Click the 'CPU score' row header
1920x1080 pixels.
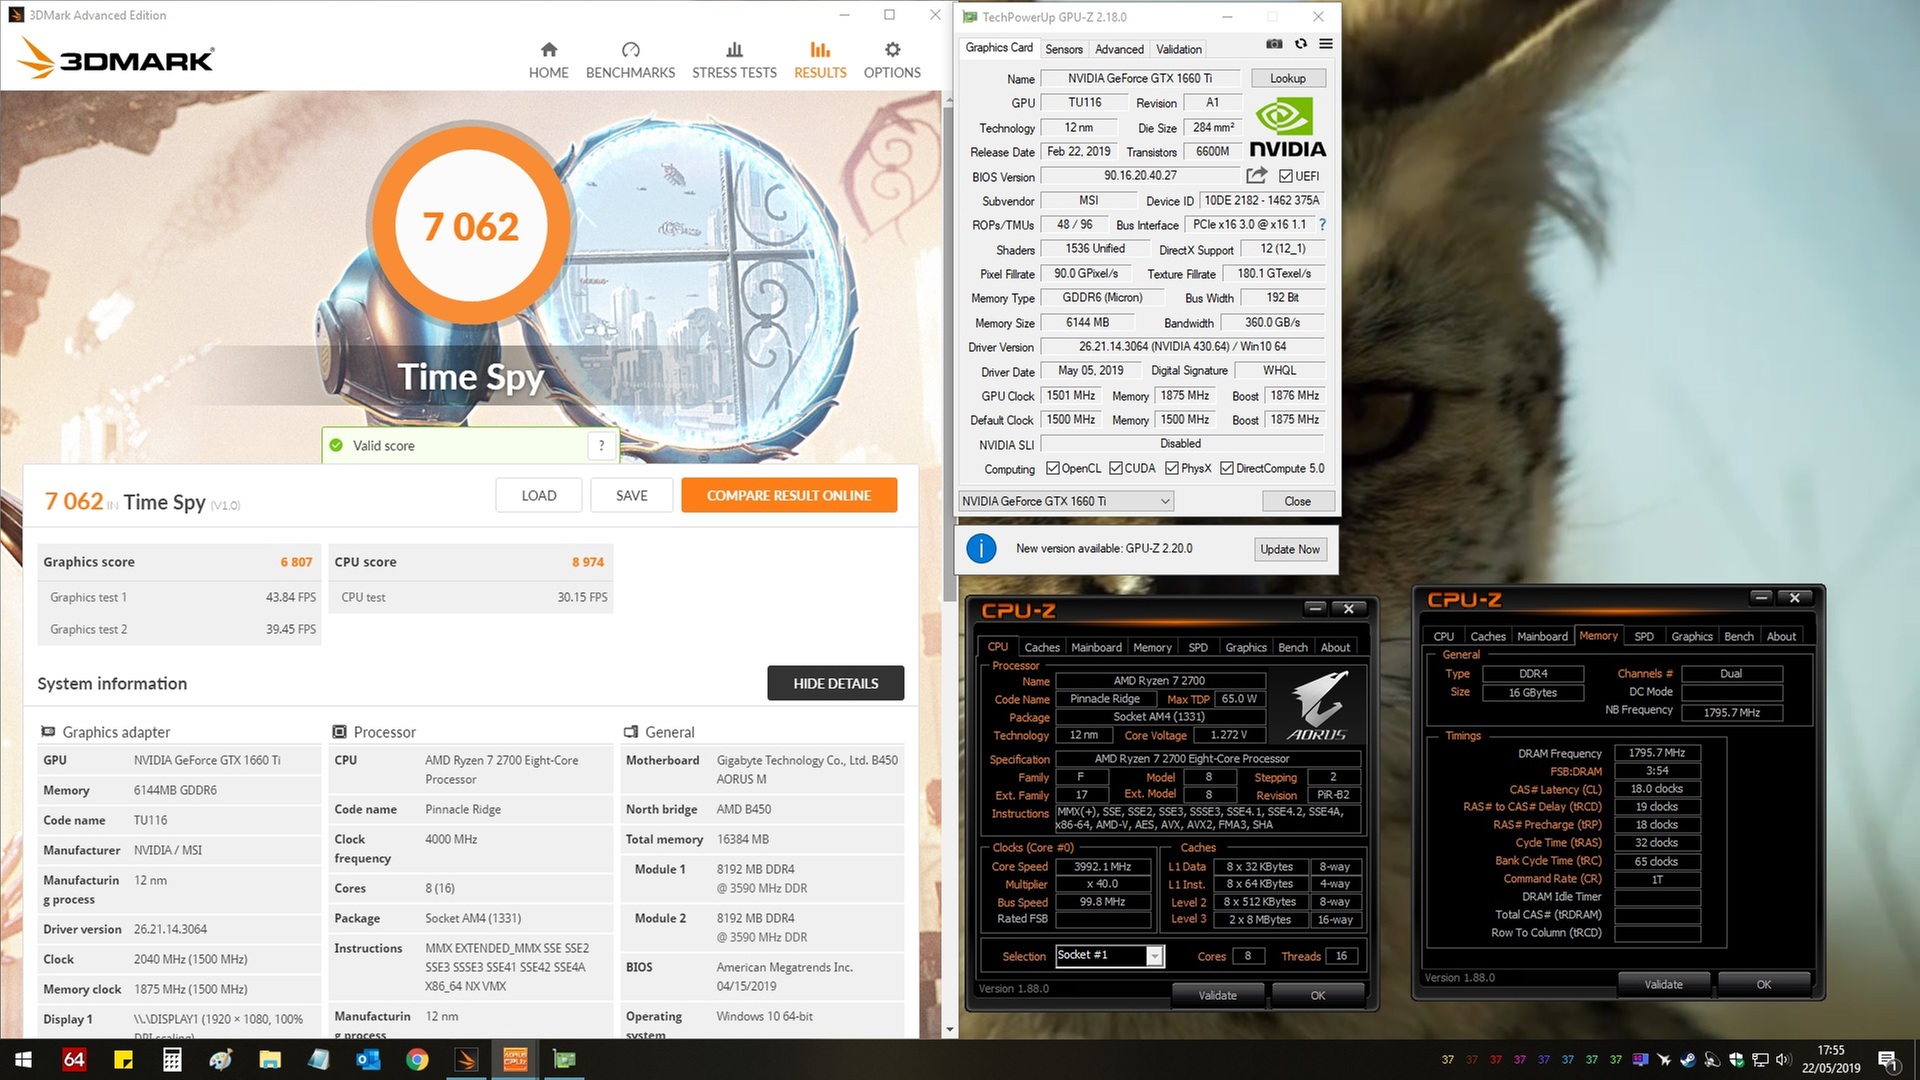pos(469,562)
